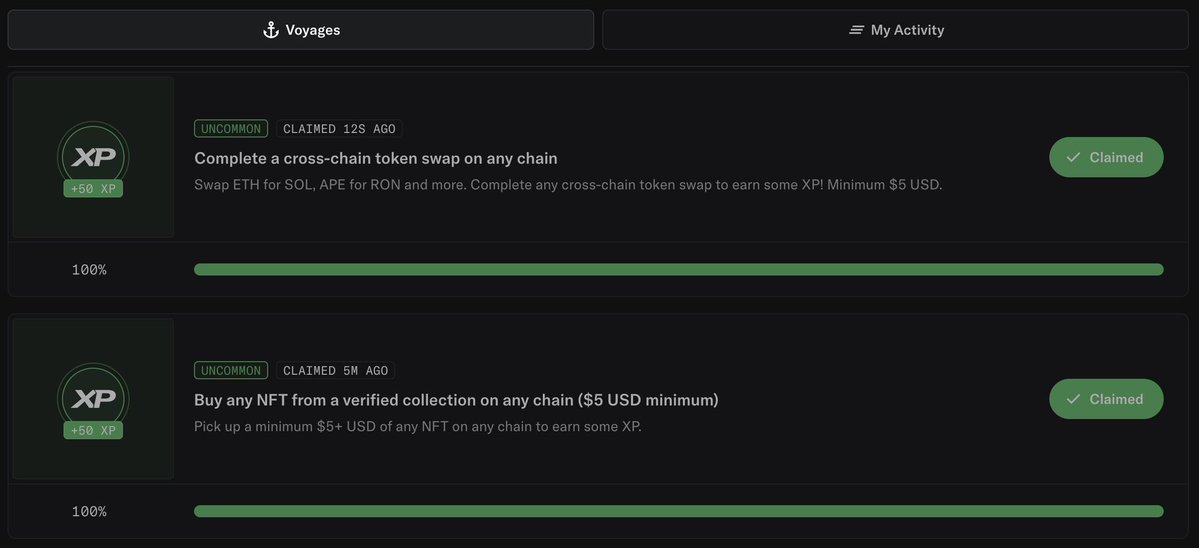Click the CLAIMED 12S AGO label
The width and height of the screenshot is (1199, 548).
[x=340, y=128]
